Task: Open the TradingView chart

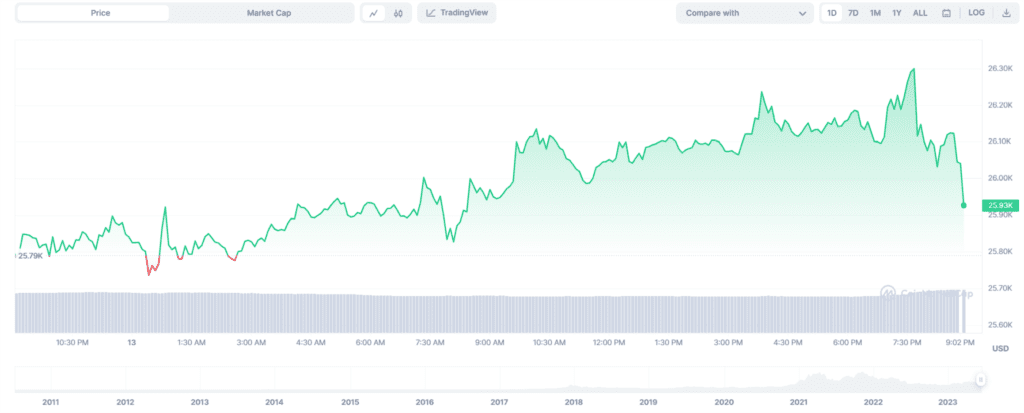Action: [x=456, y=12]
